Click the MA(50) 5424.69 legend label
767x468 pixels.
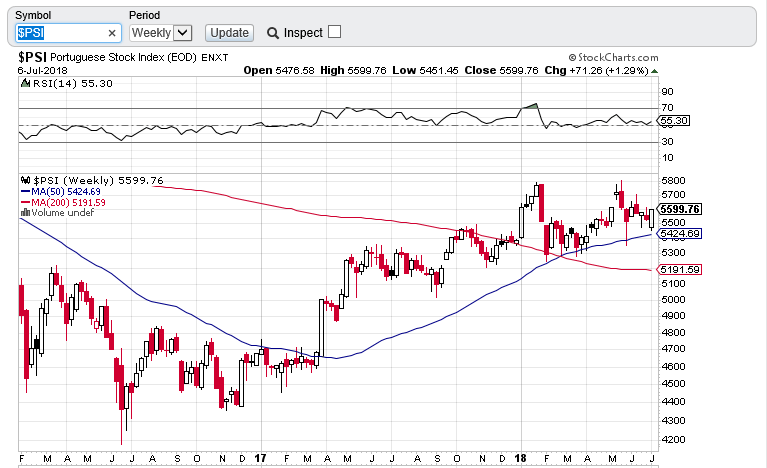click(66, 192)
